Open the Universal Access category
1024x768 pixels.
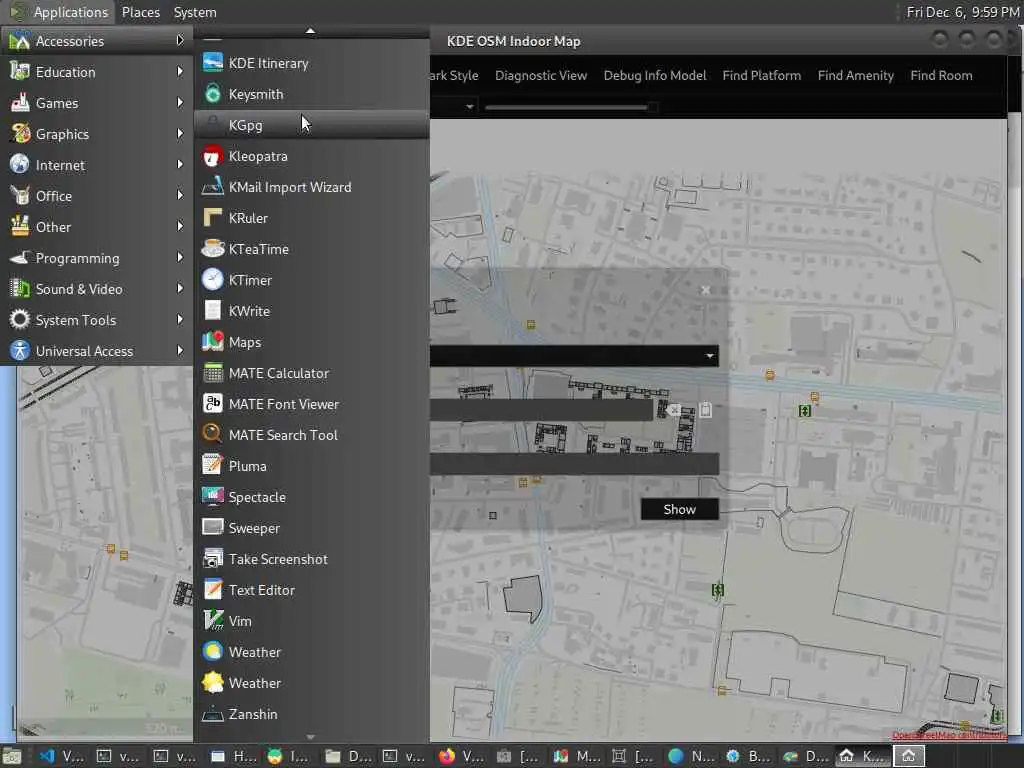[97, 351]
